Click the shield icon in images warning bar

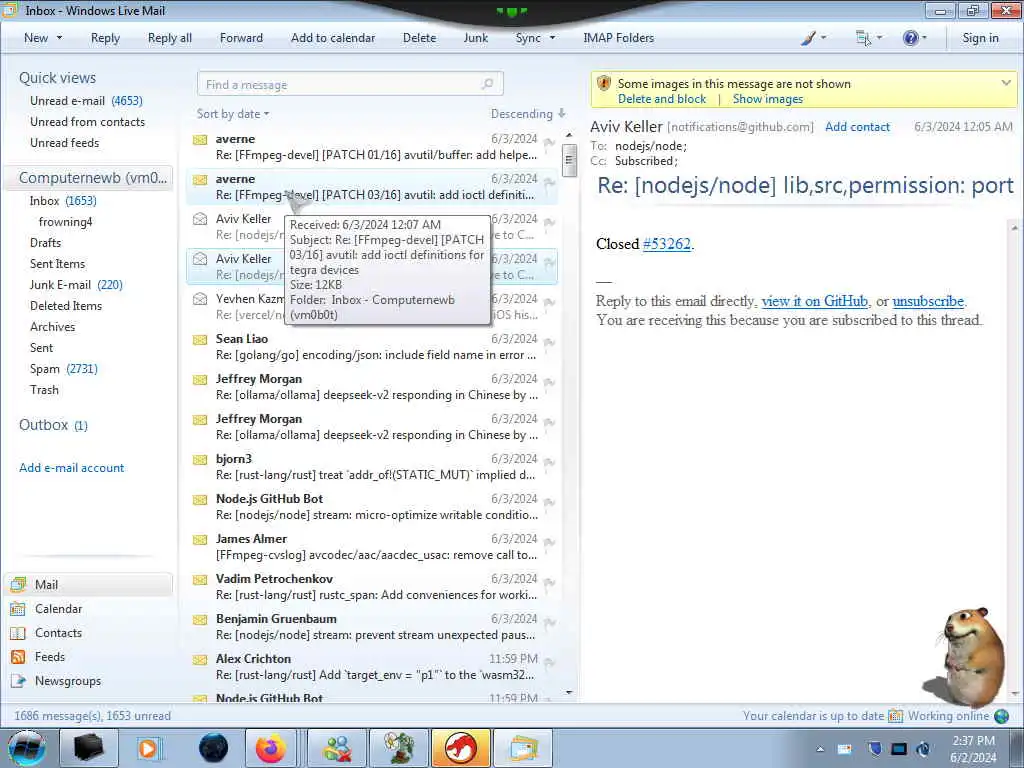(x=604, y=84)
